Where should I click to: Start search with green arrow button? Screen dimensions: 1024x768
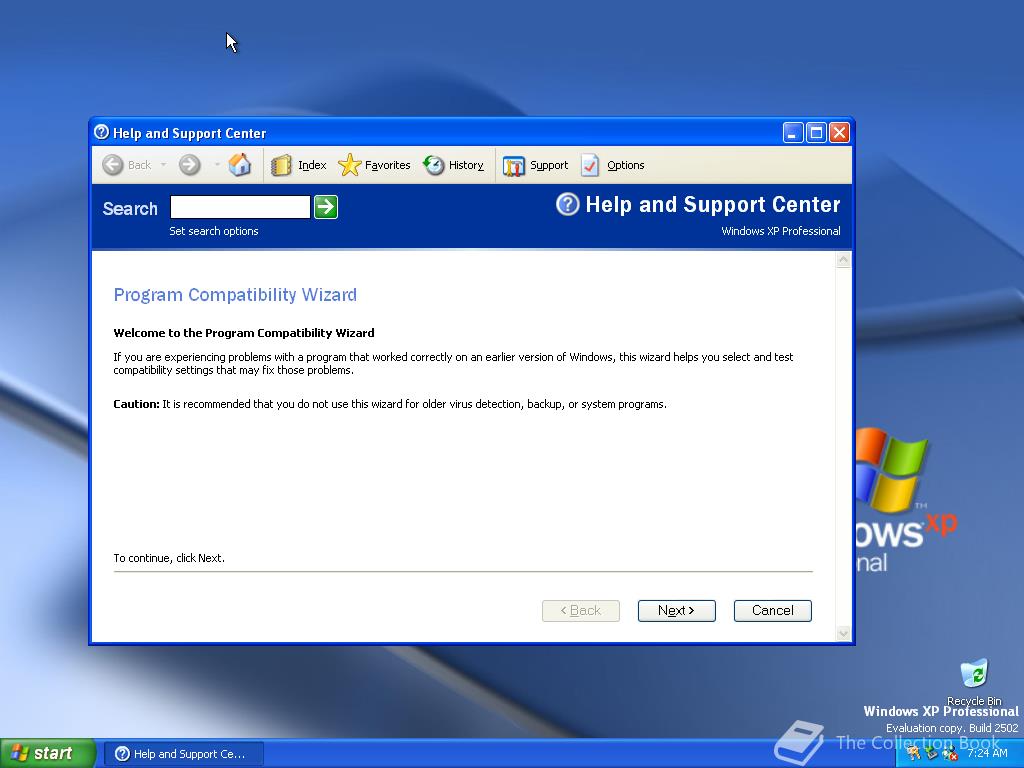[326, 207]
